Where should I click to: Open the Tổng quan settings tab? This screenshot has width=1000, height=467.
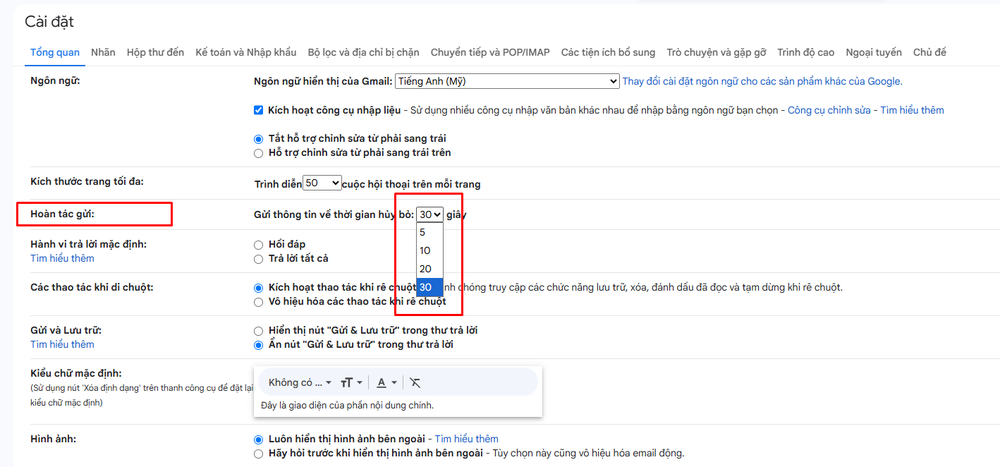pos(55,52)
